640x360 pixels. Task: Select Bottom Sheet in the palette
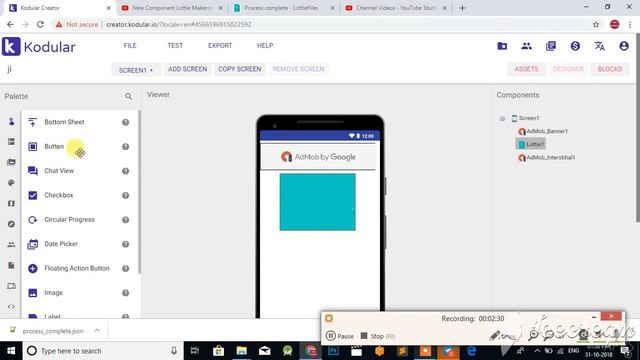click(64, 122)
